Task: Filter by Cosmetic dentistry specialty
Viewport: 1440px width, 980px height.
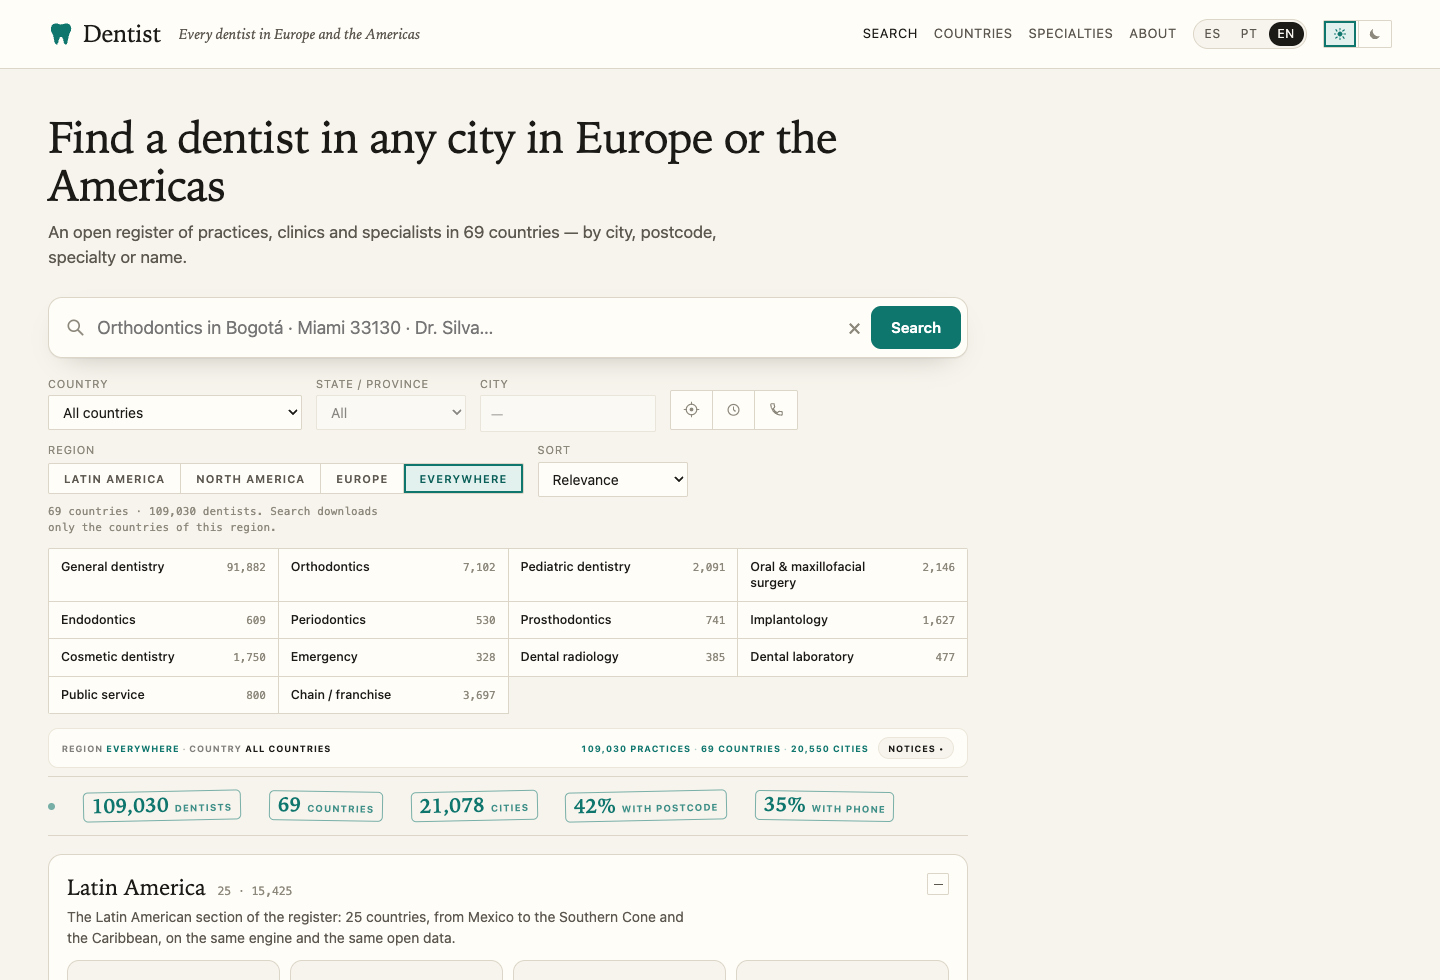Action: click(164, 658)
